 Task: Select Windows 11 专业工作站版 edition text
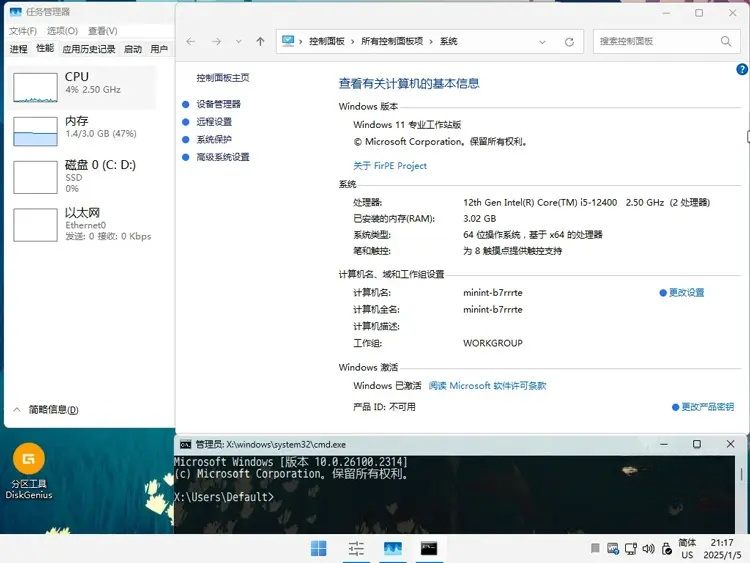[407, 125]
